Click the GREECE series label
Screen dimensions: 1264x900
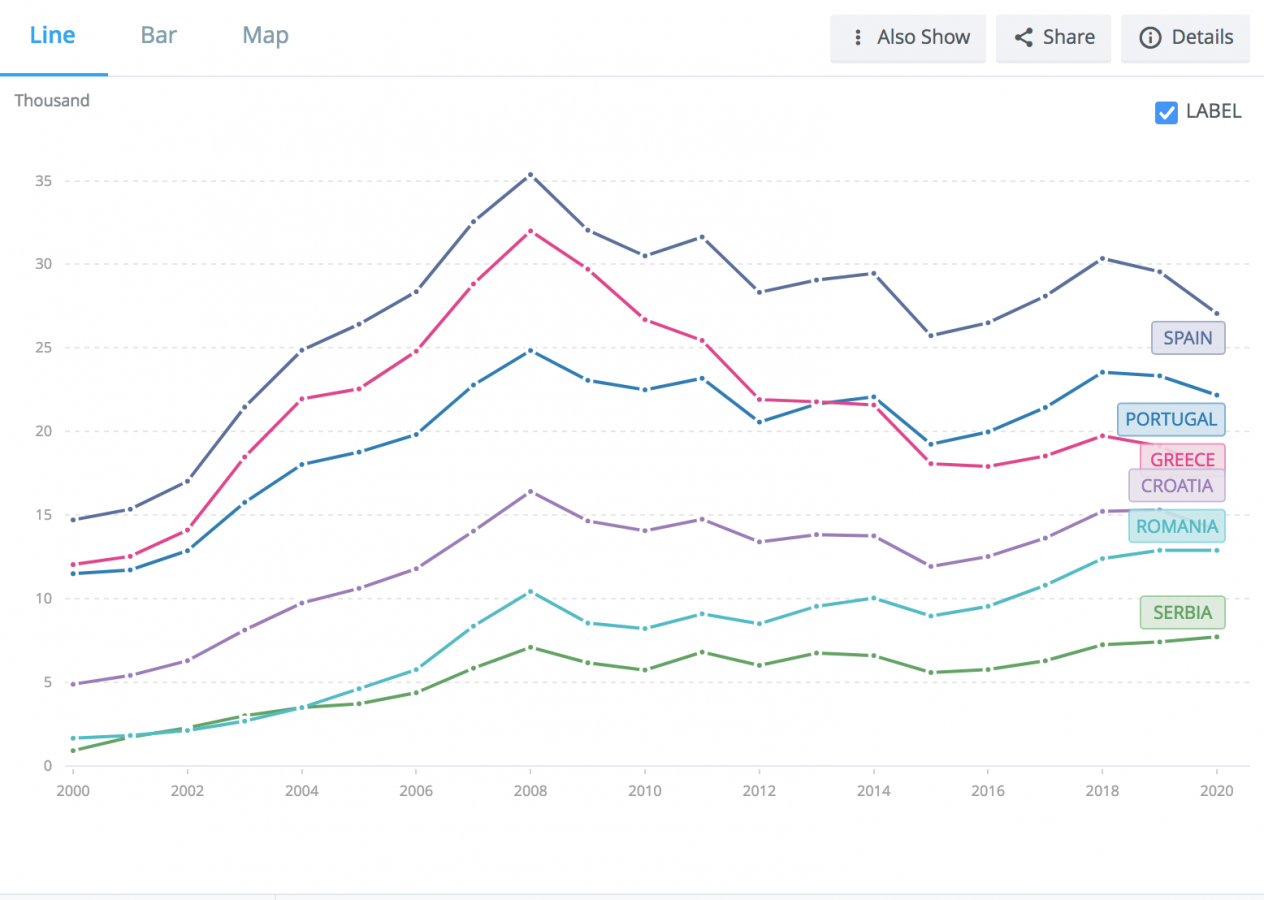1182,460
